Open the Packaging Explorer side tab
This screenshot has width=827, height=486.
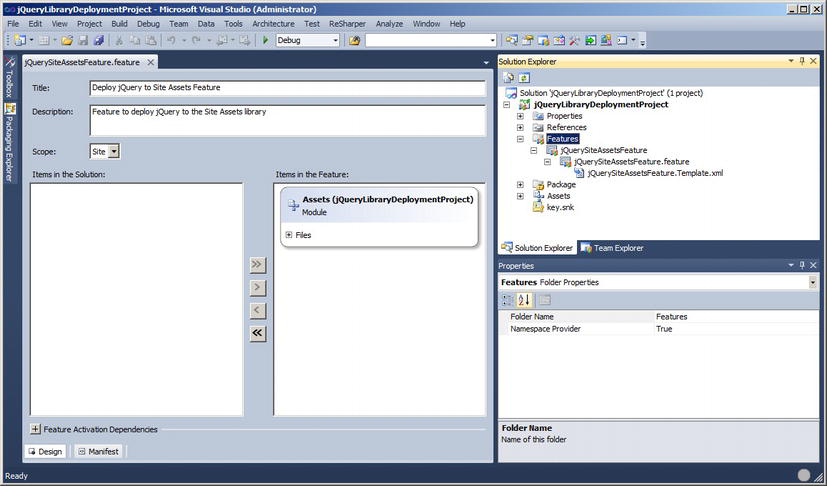click(x=9, y=142)
